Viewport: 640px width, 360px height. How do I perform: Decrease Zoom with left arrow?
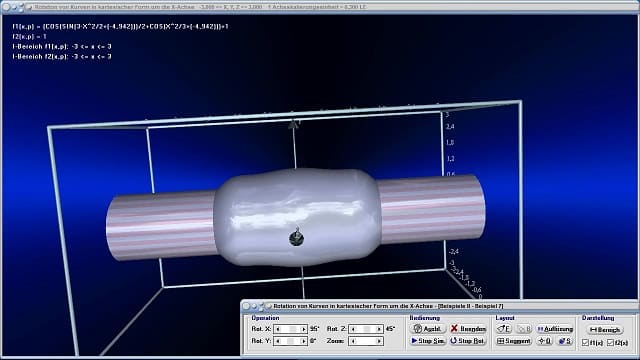(x=353, y=341)
